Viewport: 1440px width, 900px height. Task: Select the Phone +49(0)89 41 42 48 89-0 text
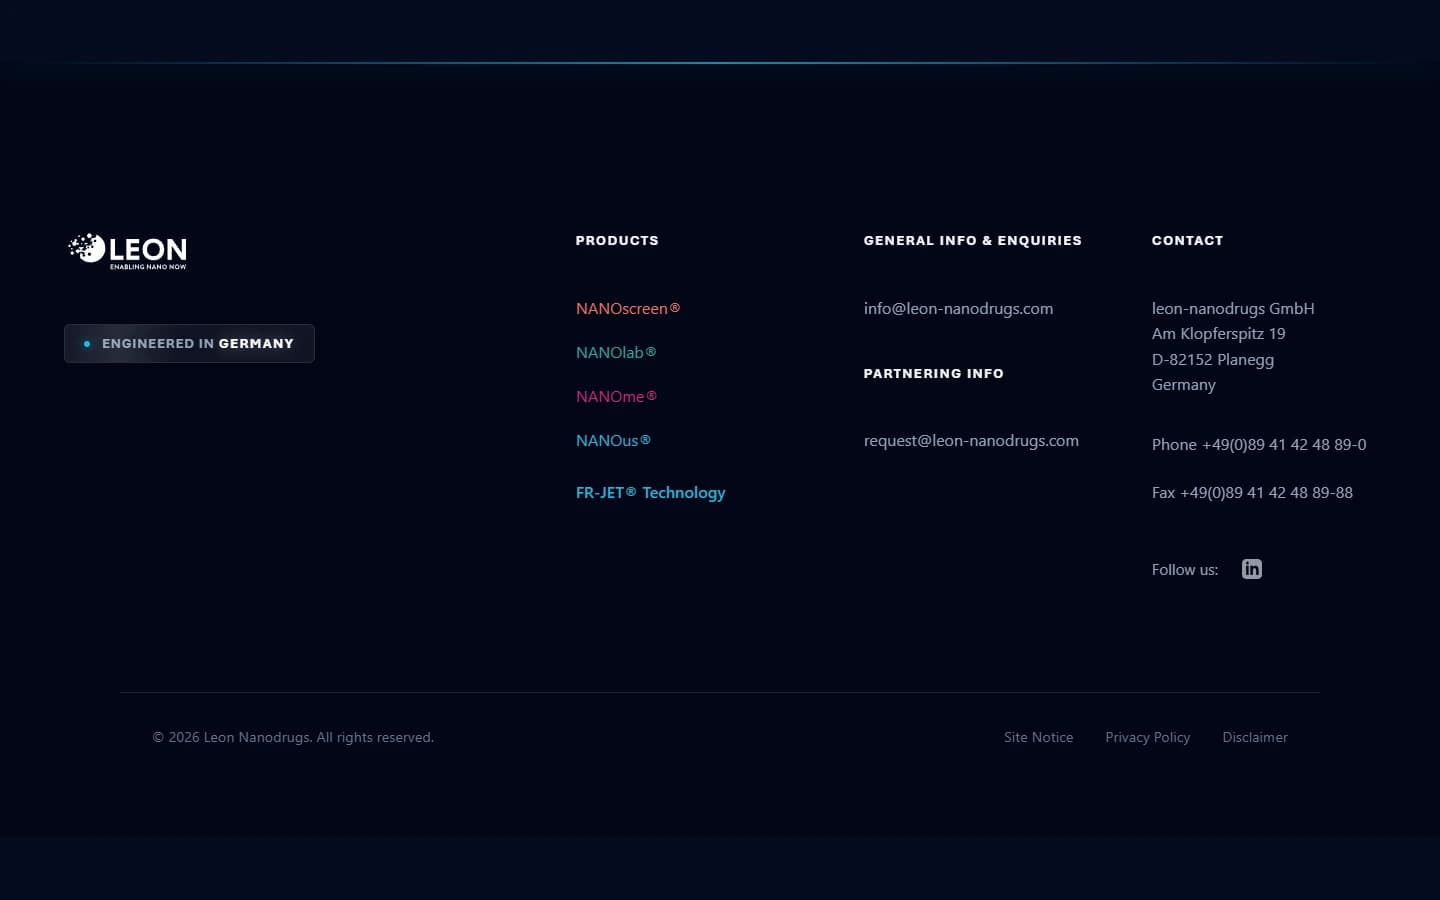point(1259,444)
